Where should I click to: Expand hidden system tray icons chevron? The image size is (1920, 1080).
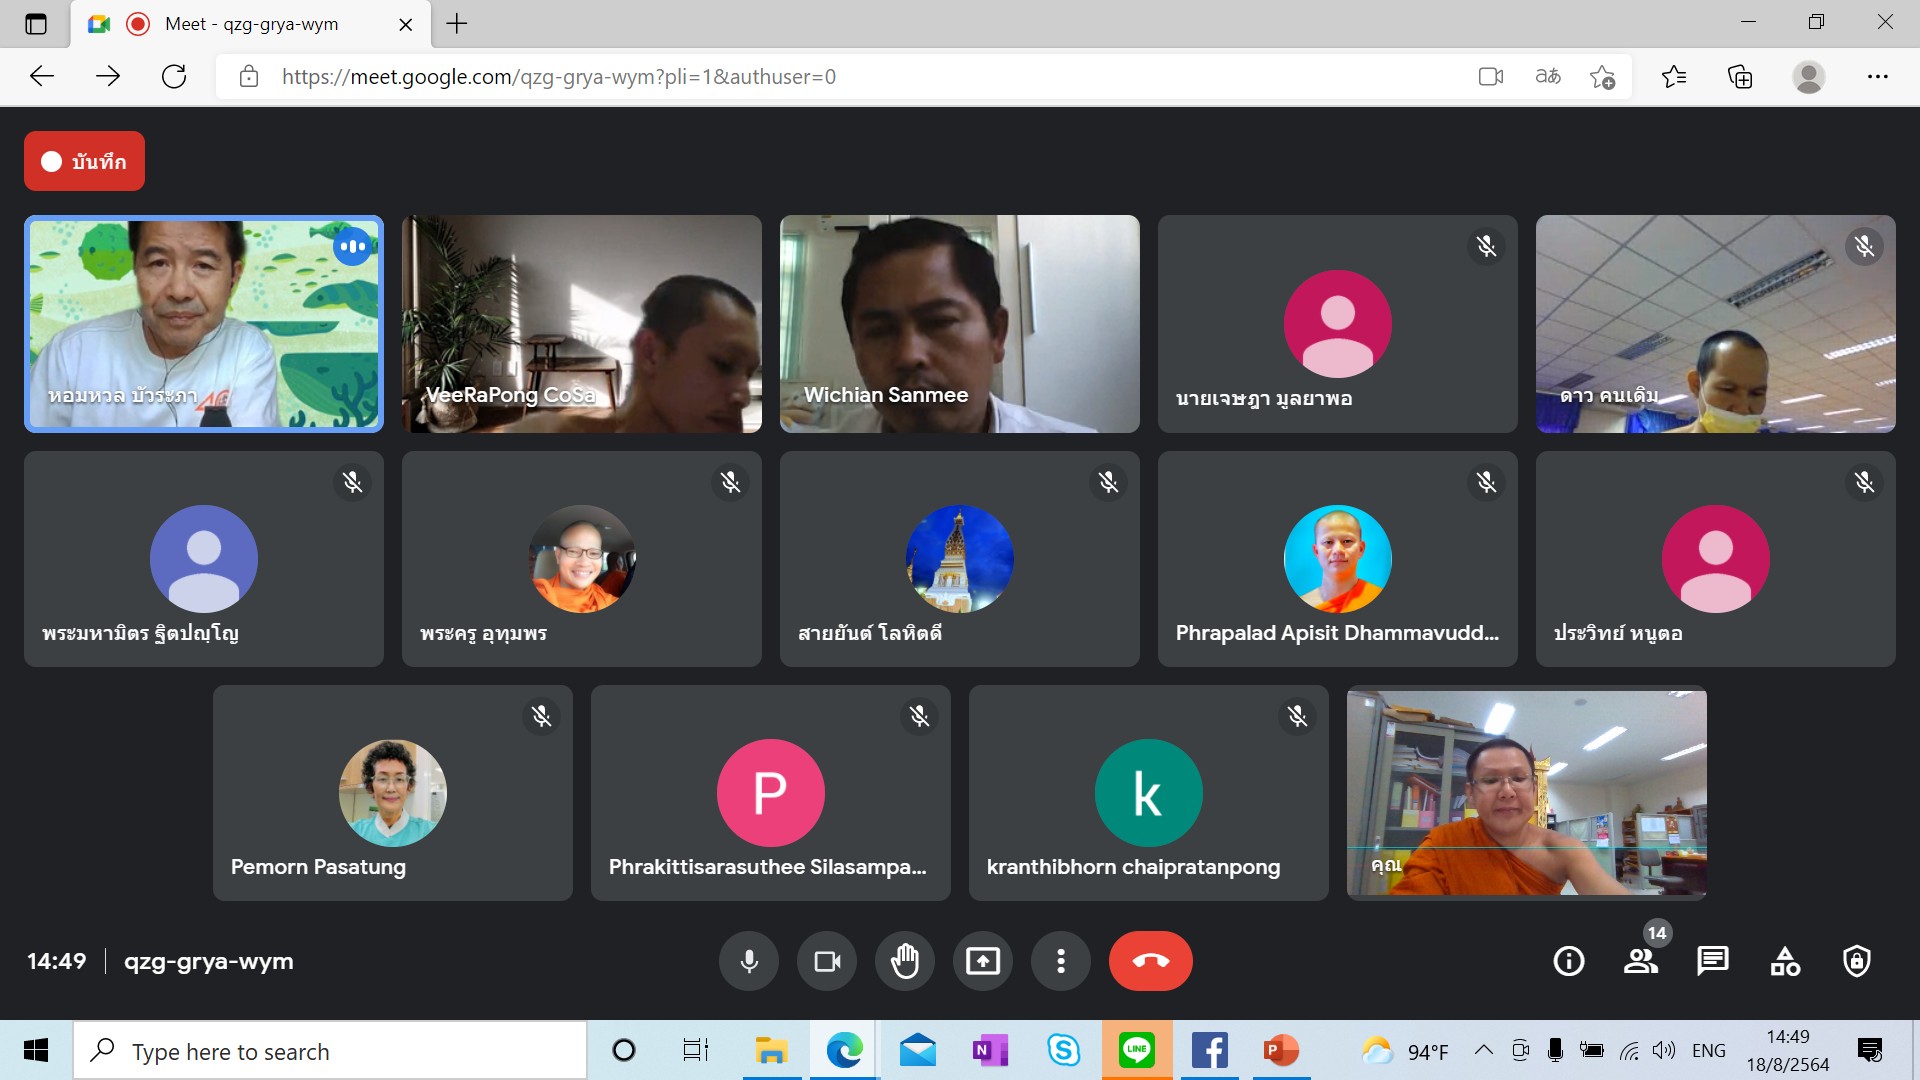[1484, 1050]
